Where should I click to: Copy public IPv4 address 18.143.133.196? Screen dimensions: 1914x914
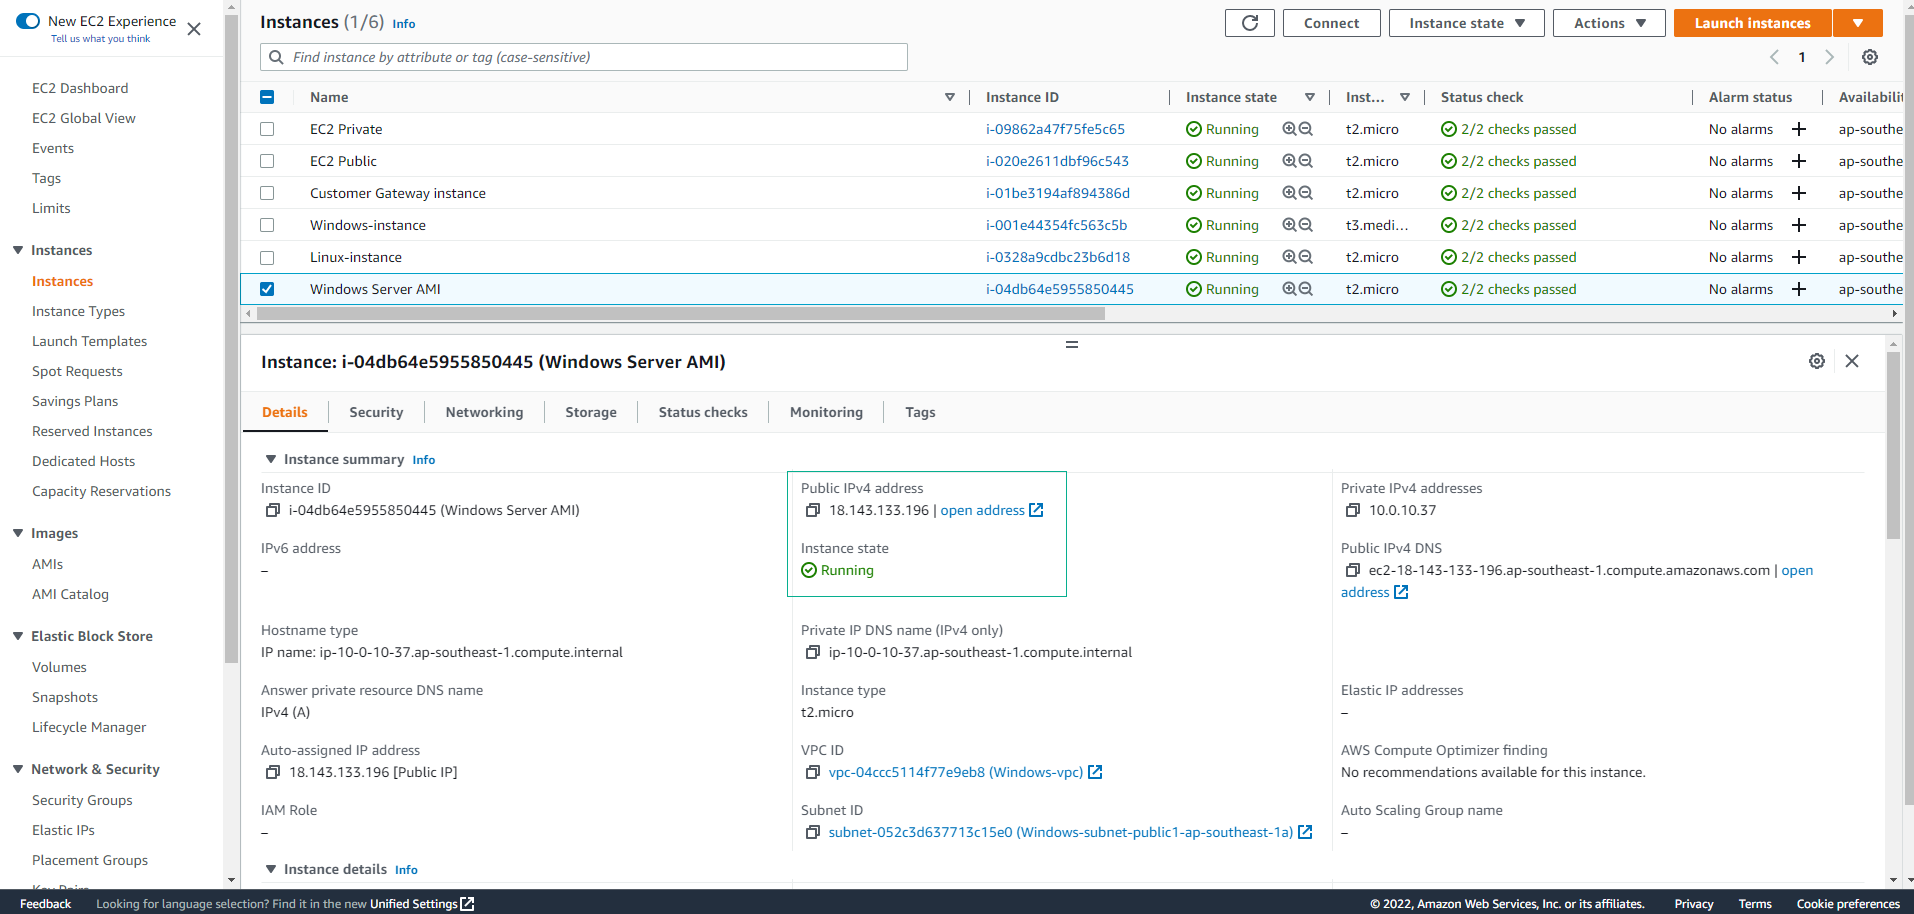tap(812, 511)
